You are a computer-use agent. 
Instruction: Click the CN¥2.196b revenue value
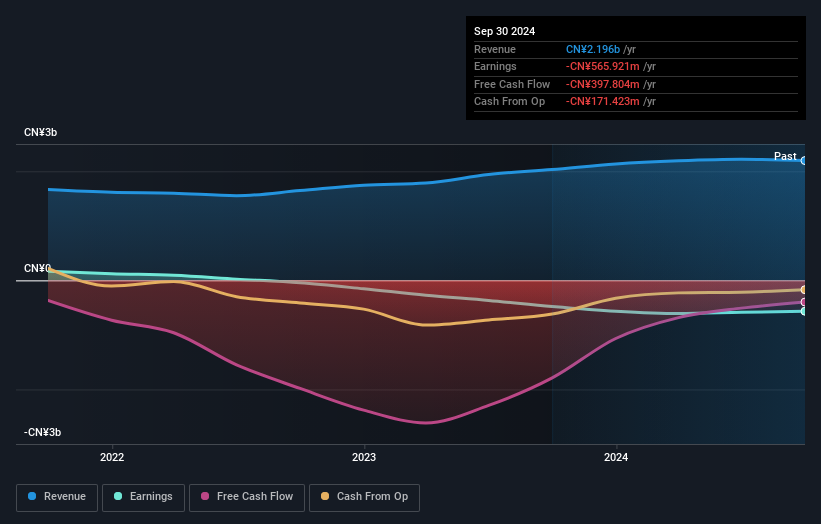tap(593, 49)
